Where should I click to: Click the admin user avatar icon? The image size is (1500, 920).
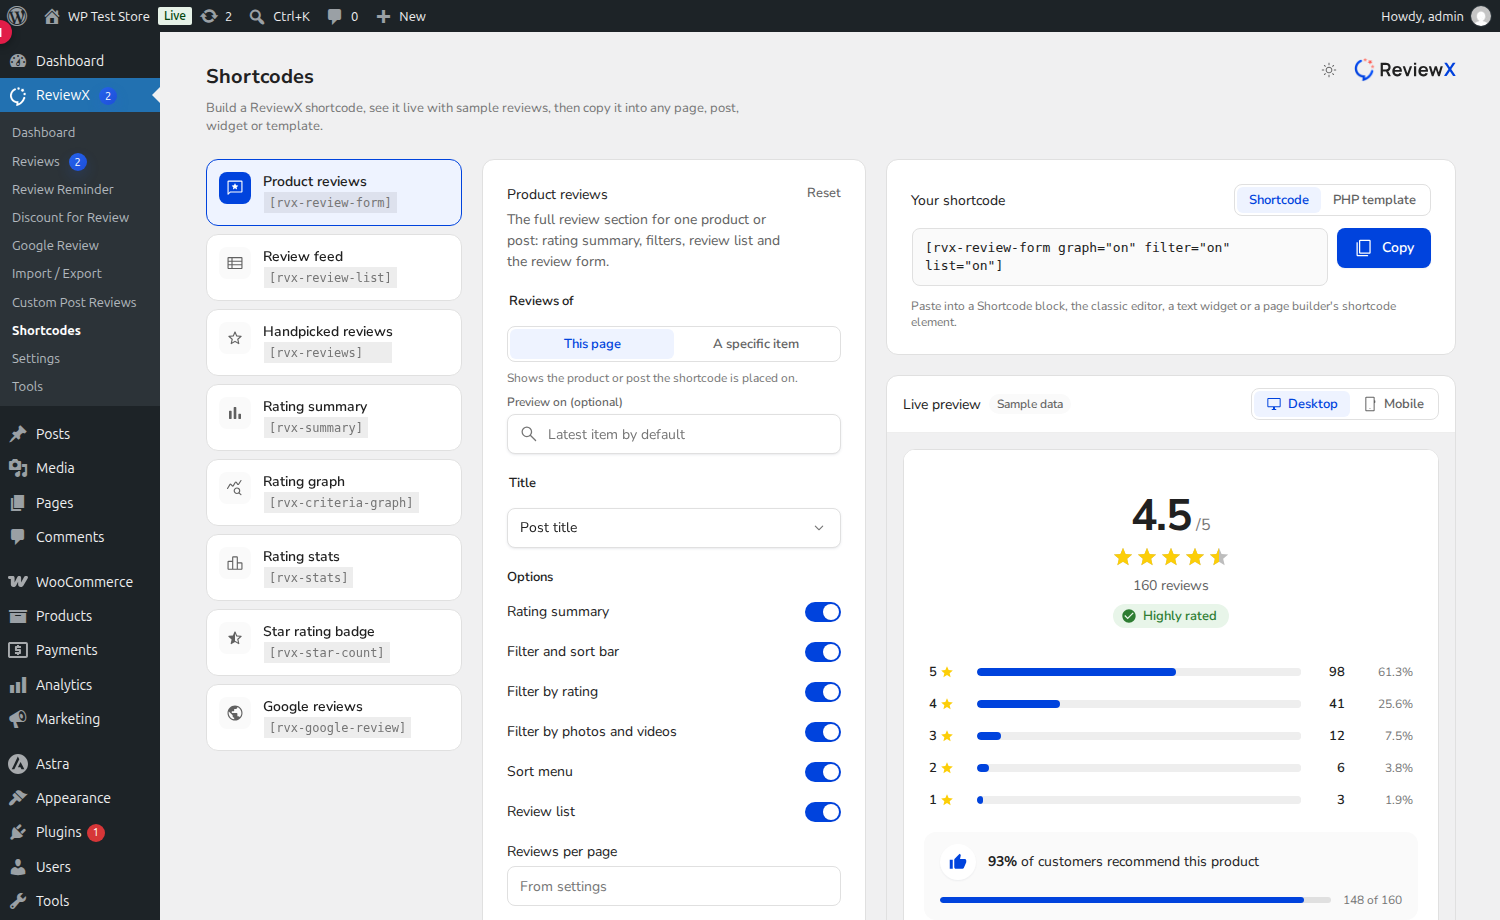pos(1481,16)
